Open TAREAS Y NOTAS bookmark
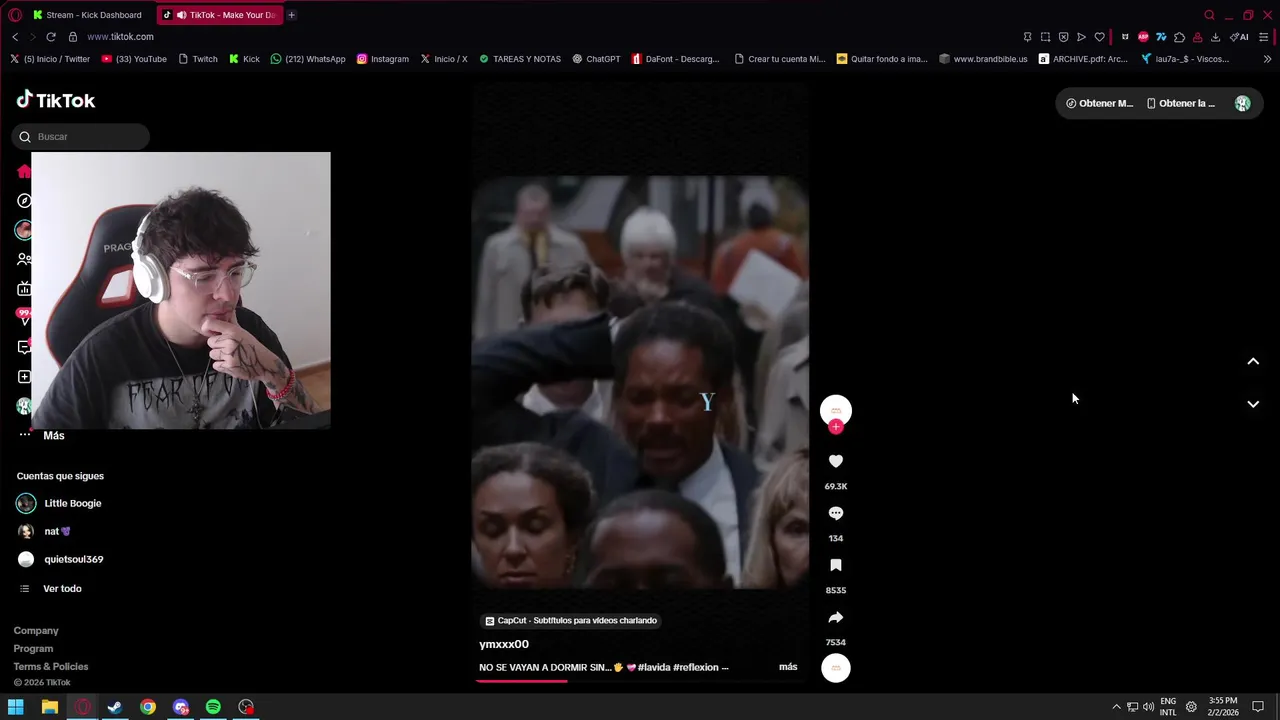Screen dimensions: 1280x720 pos(520,59)
